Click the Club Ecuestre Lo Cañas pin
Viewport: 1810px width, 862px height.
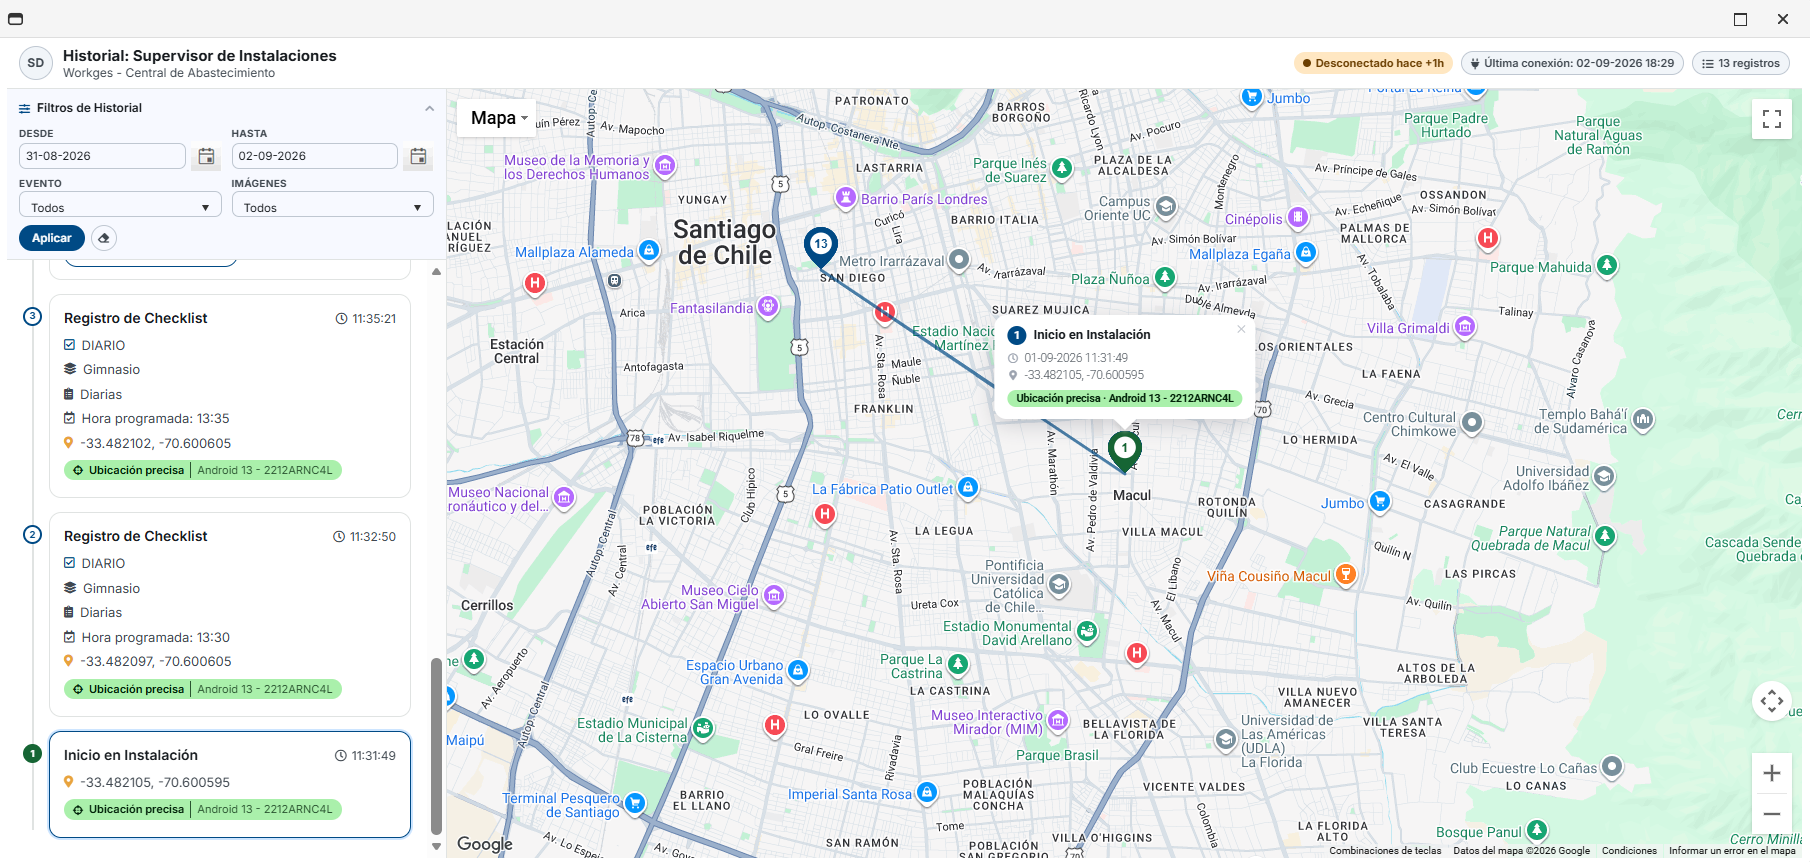[x=1612, y=767]
